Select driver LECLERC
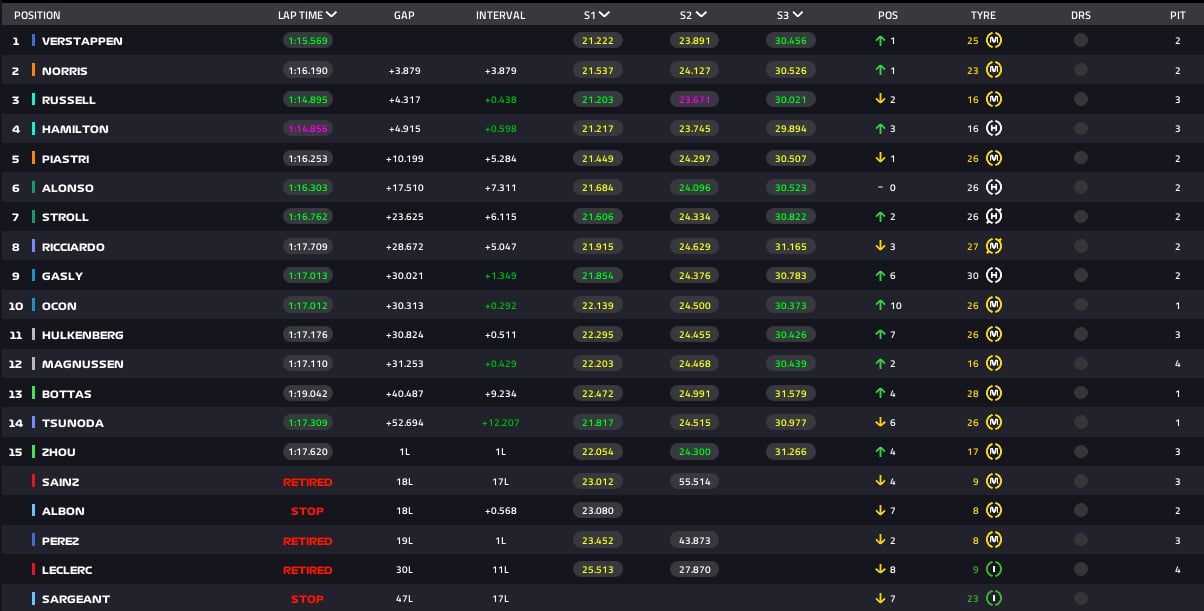The height and width of the screenshot is (611, 1204). (66, 570)
